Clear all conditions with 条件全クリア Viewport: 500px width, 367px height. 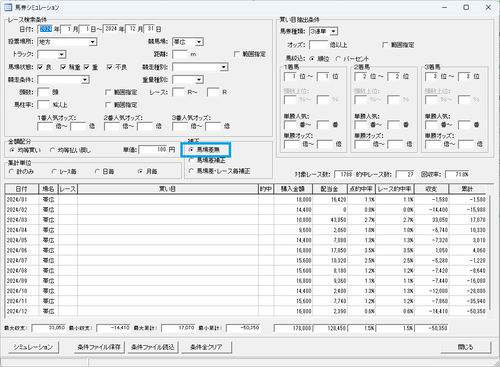tap(206, 347)
